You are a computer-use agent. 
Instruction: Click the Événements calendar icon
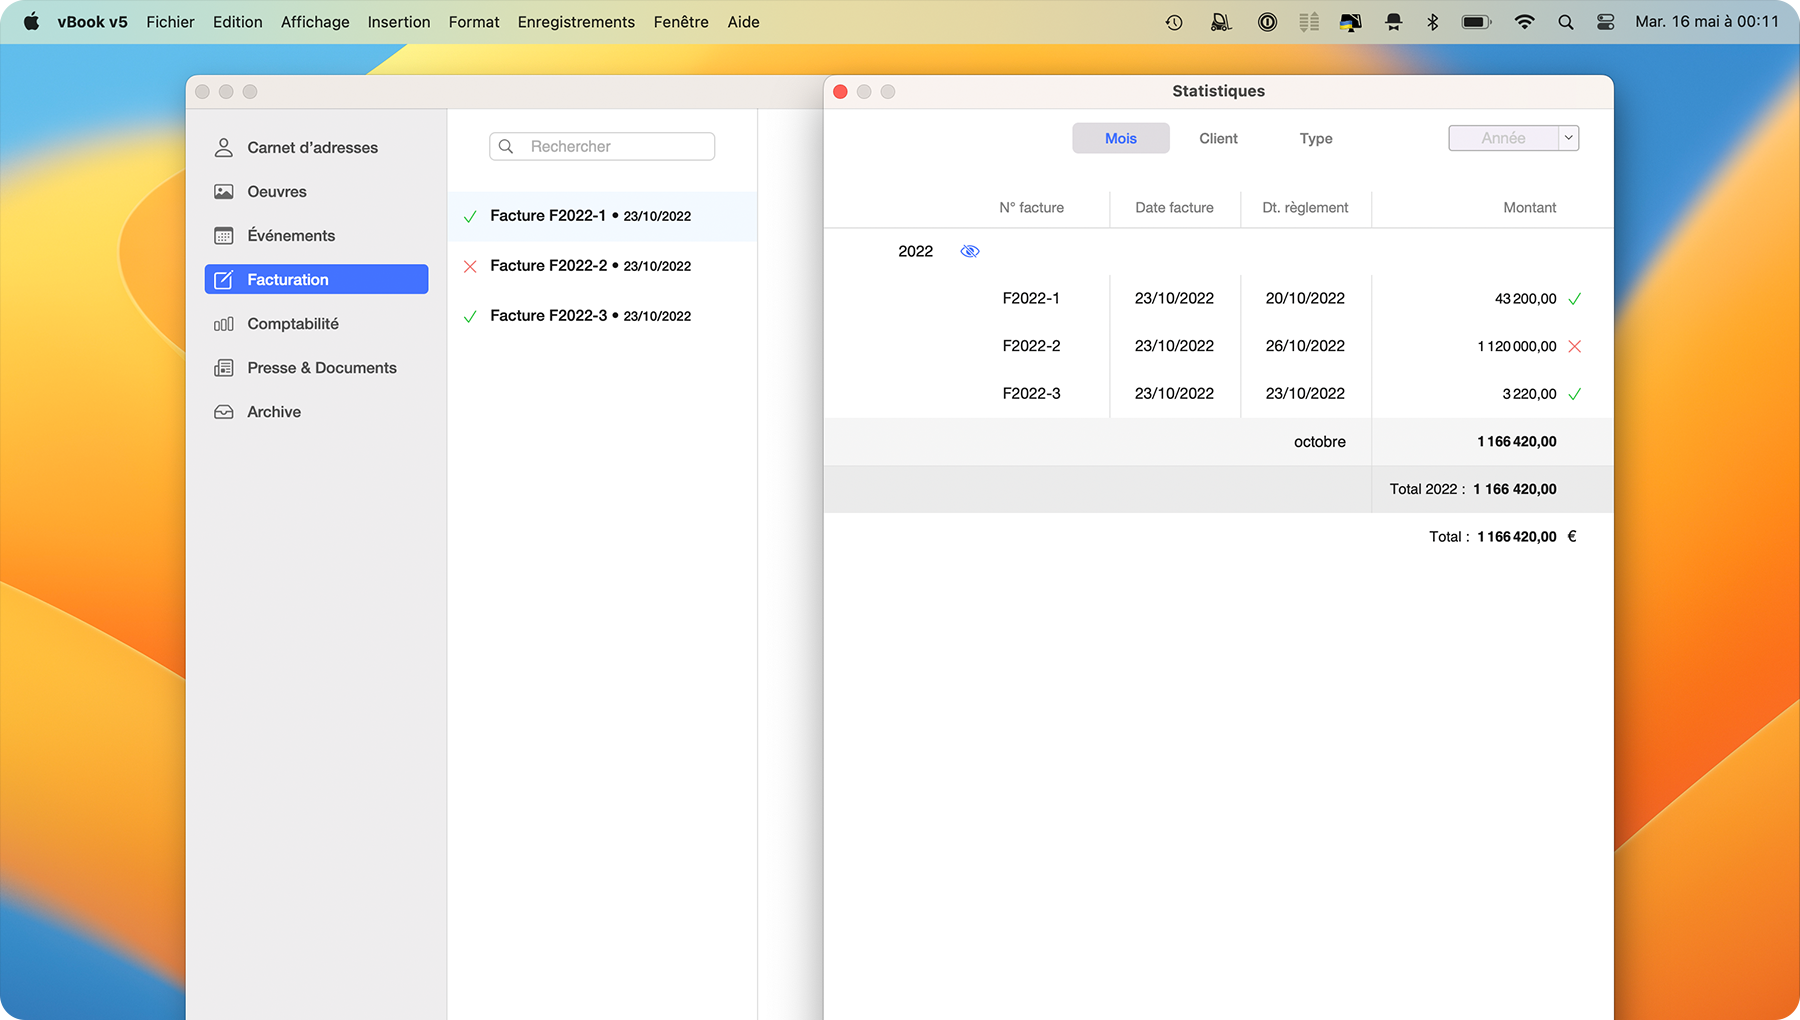point(224,236)
